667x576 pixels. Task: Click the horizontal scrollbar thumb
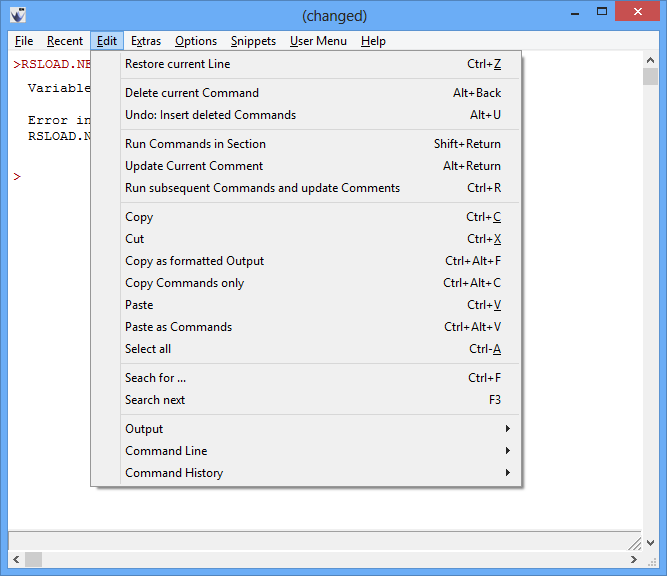click(33, 559)
